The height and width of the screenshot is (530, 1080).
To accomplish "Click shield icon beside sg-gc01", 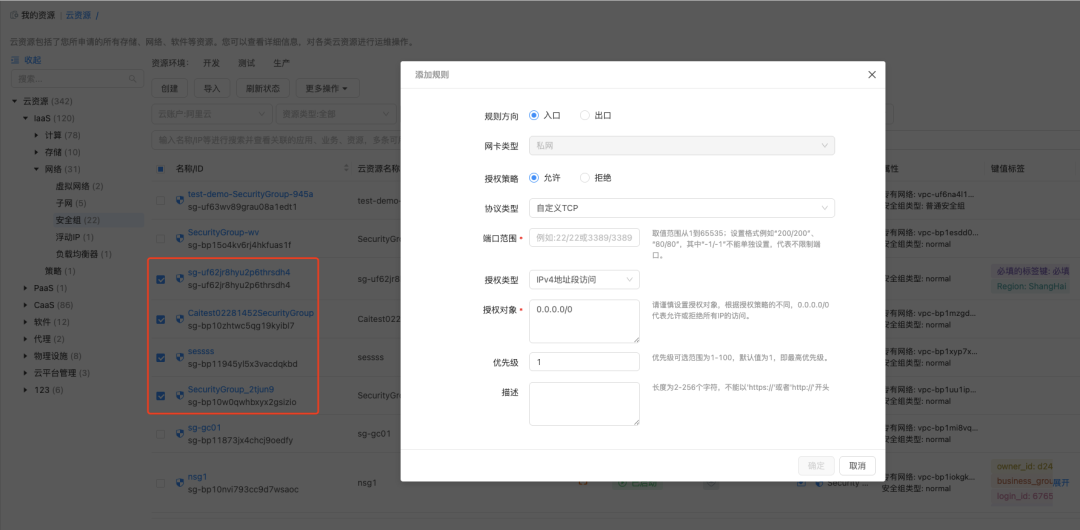I will pos(180,434).
